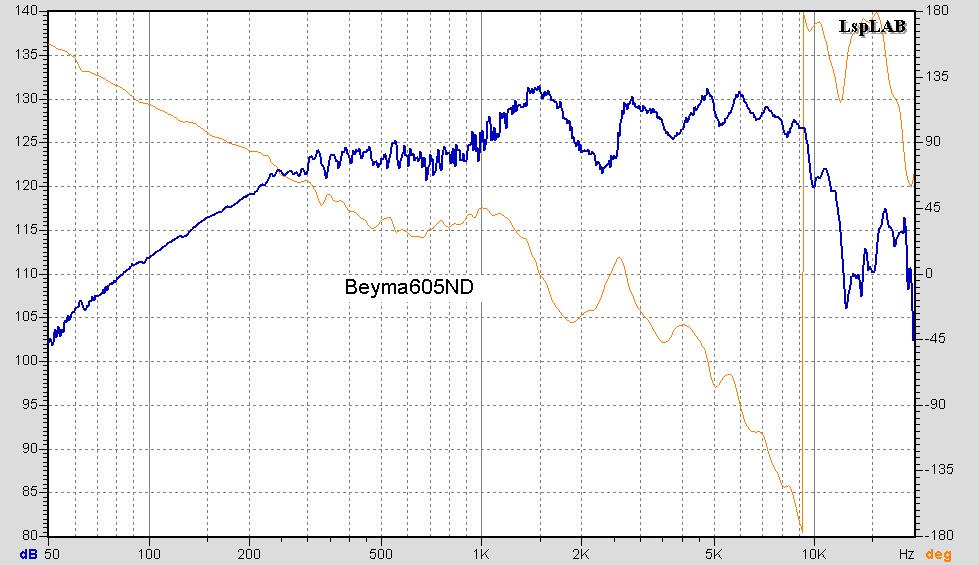Click the LspLAB logo text
The image size is (979, 565).
point(872,26)
